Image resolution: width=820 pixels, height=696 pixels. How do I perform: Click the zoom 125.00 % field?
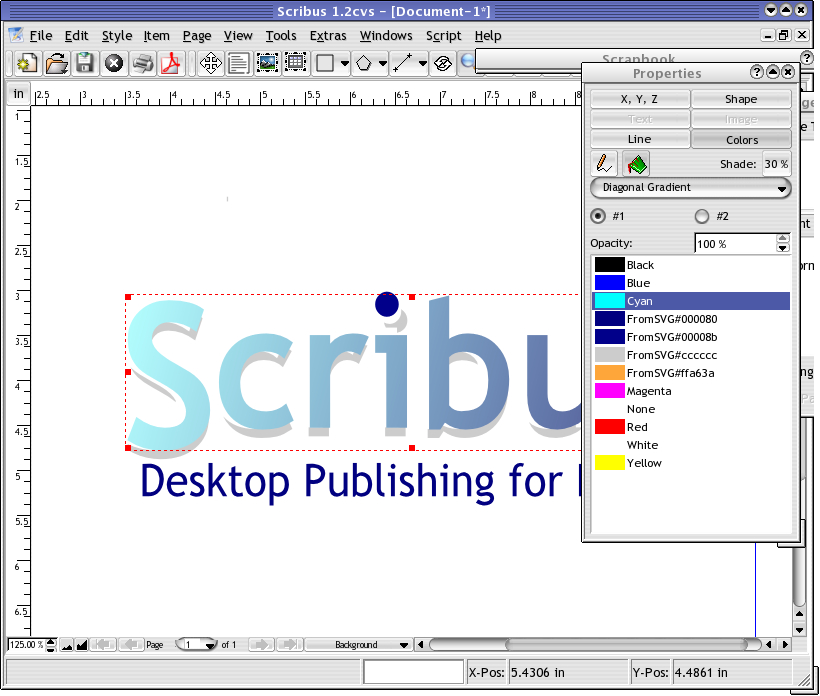27,645
